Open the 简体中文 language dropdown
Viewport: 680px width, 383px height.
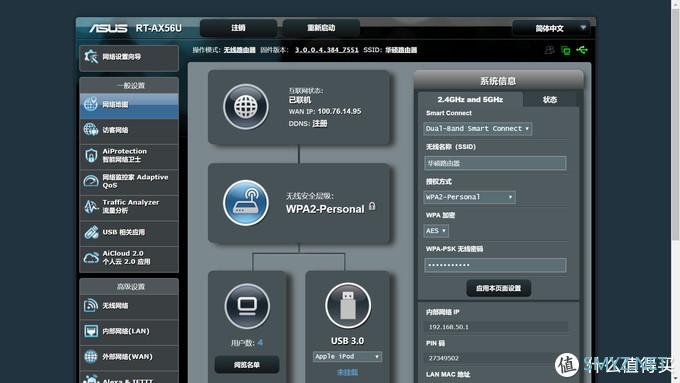[551, 29]
